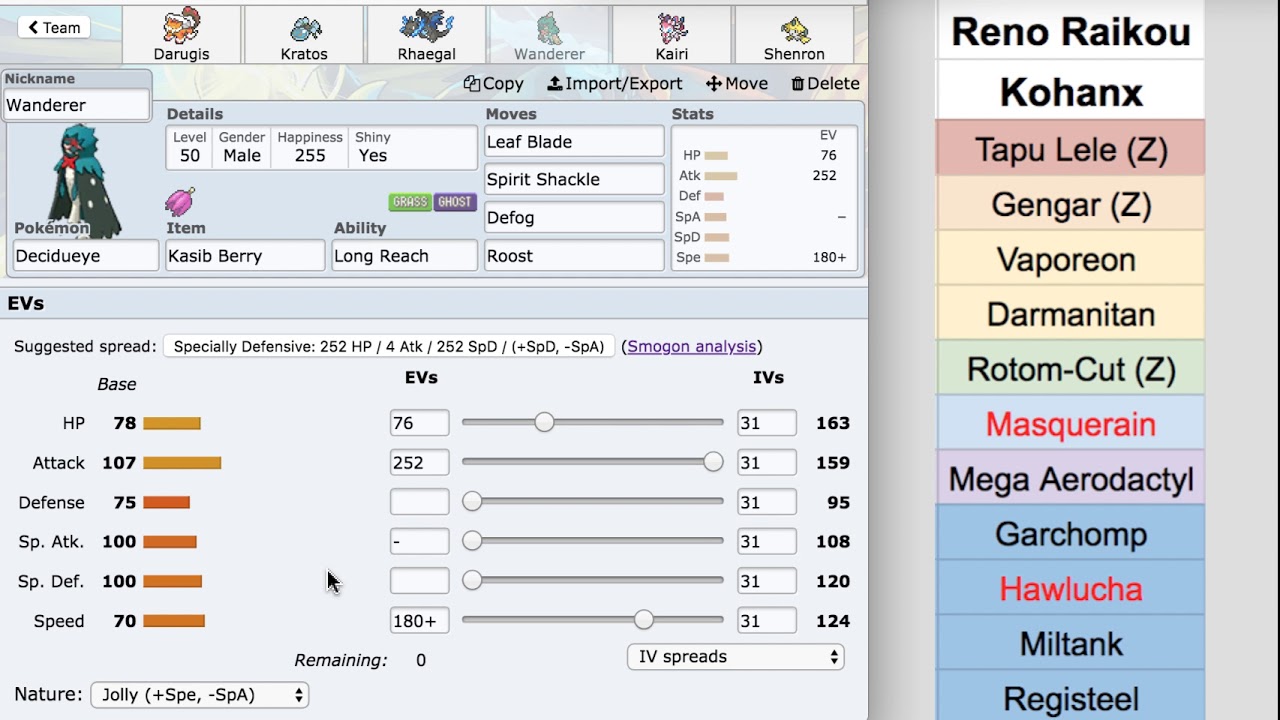Click the Defense IV input box
The height and width of the screenshot is (720, 1280).
coord(767,502)
